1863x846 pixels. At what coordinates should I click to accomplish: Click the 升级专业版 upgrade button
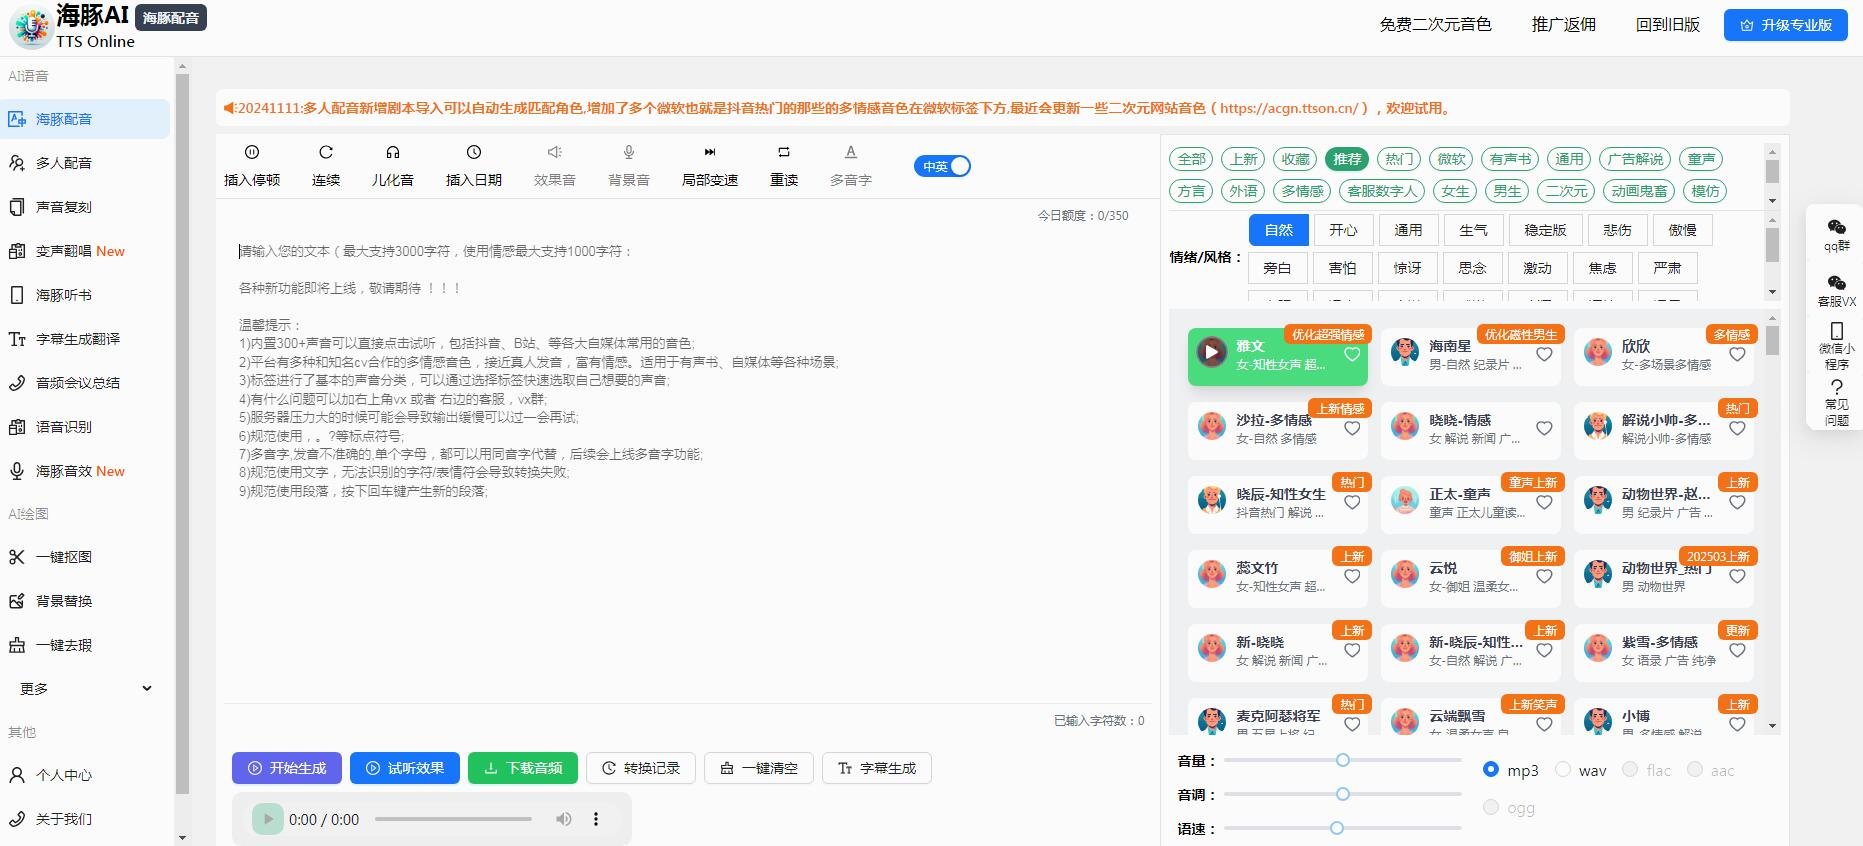[x=1785, y=25]
